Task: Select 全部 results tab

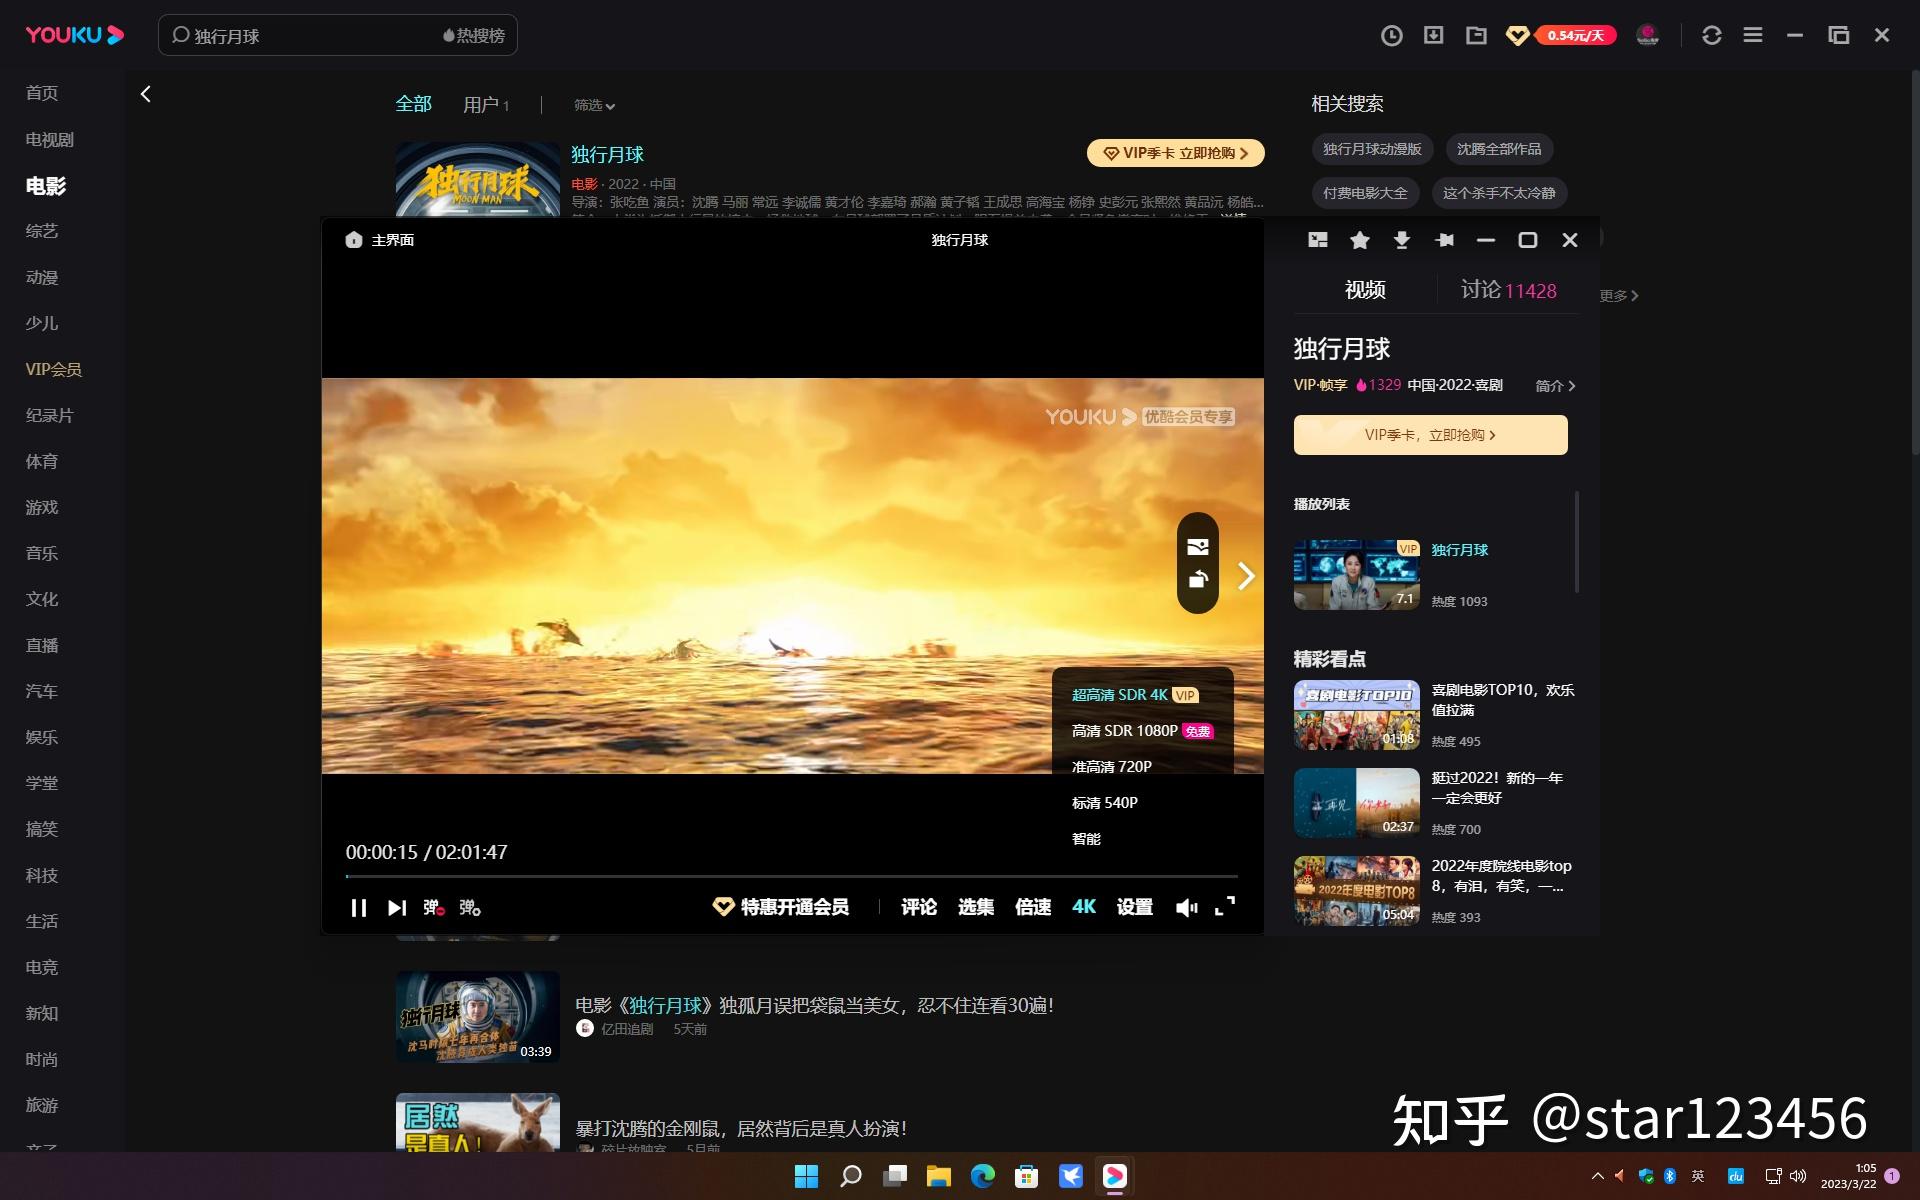Action: [413, 104]
